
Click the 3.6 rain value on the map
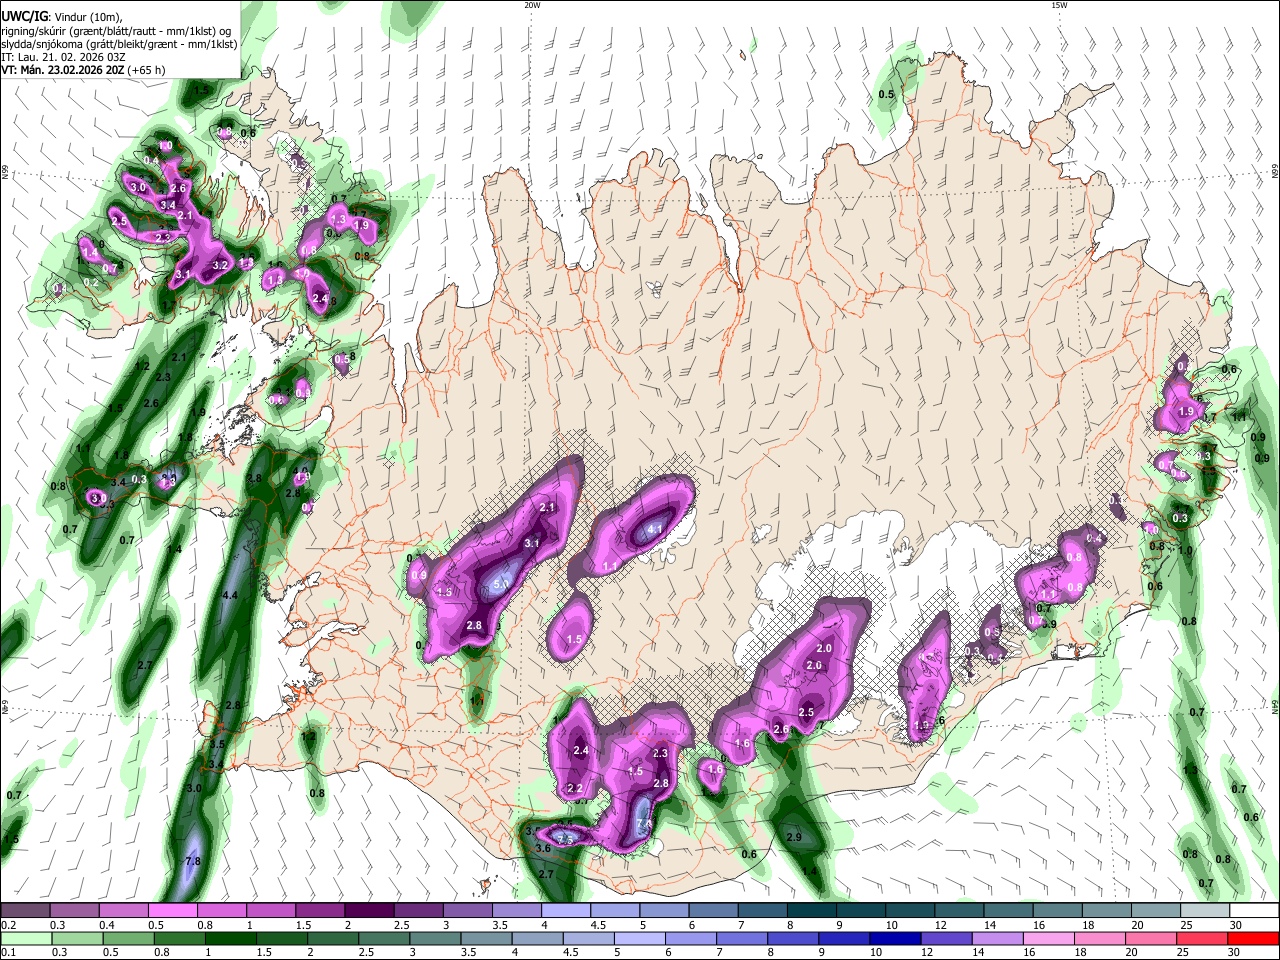(543, 848)
